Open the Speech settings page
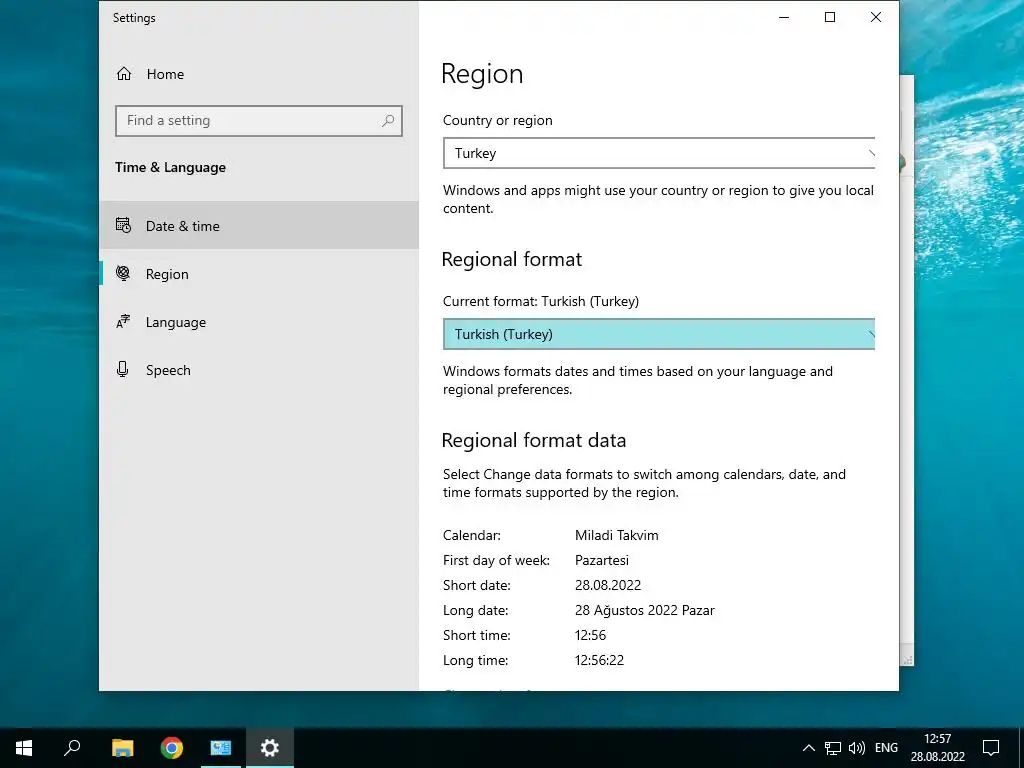 point(259,370)
